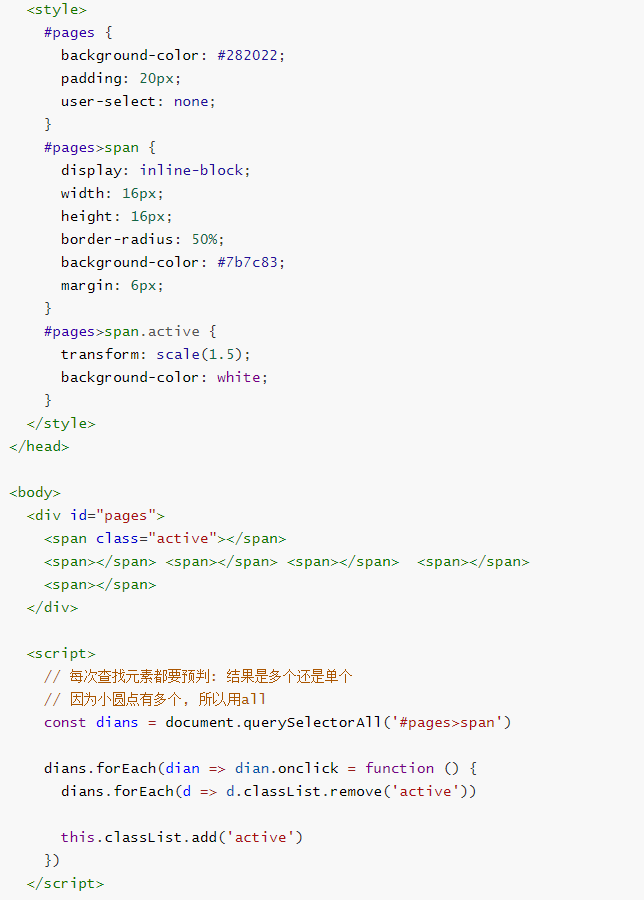
Task: Click the closing </head> tag
Action: click(40, 446)
